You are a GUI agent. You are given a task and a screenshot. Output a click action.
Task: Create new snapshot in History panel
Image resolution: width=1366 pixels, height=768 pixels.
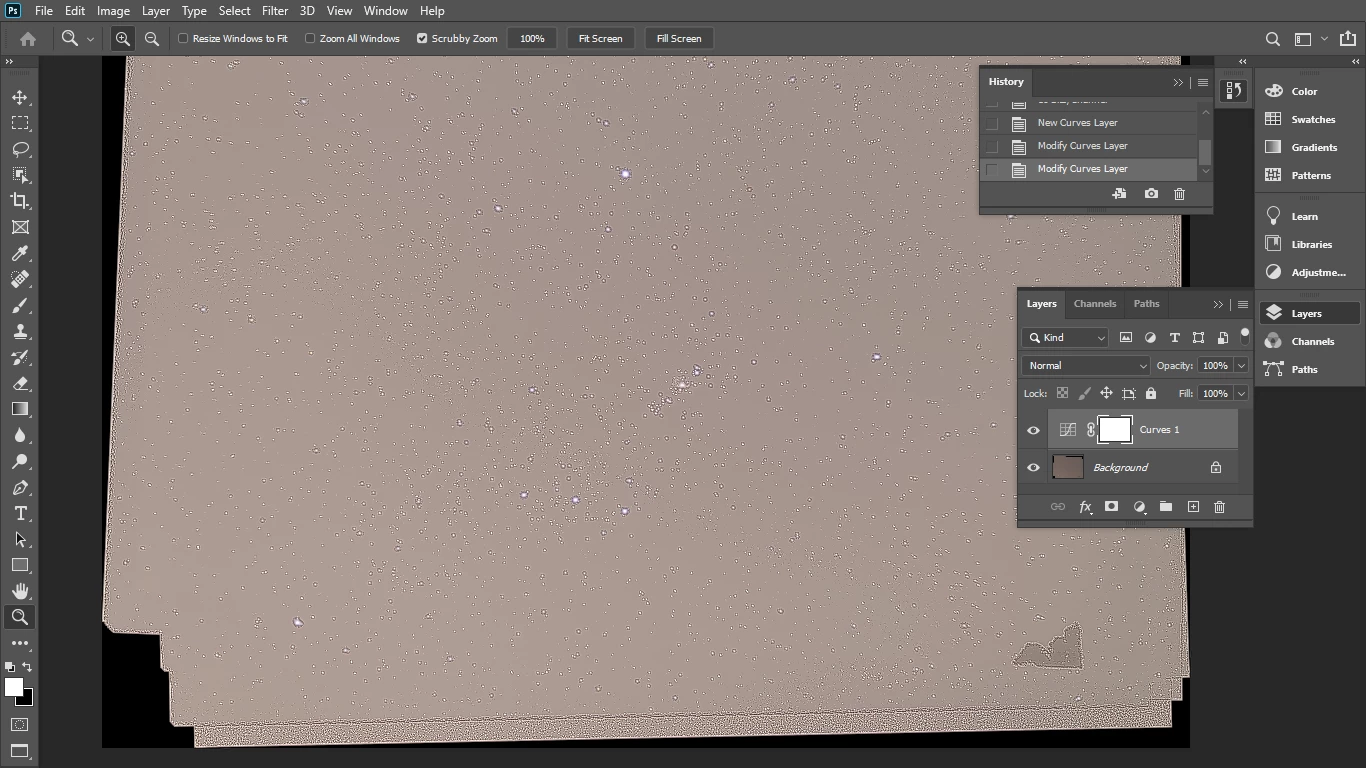click(x=1151, y=194)
